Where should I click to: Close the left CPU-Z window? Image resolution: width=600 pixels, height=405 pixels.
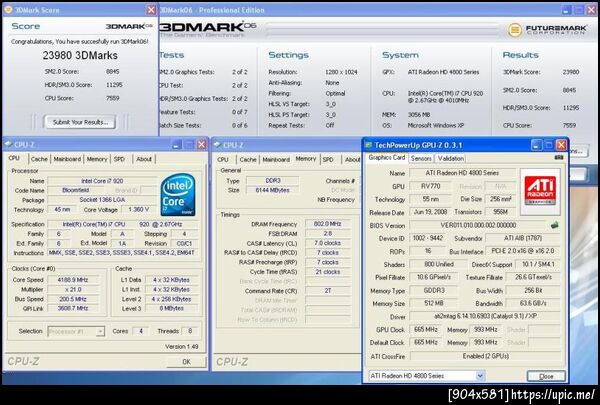(x=202, y=144)
